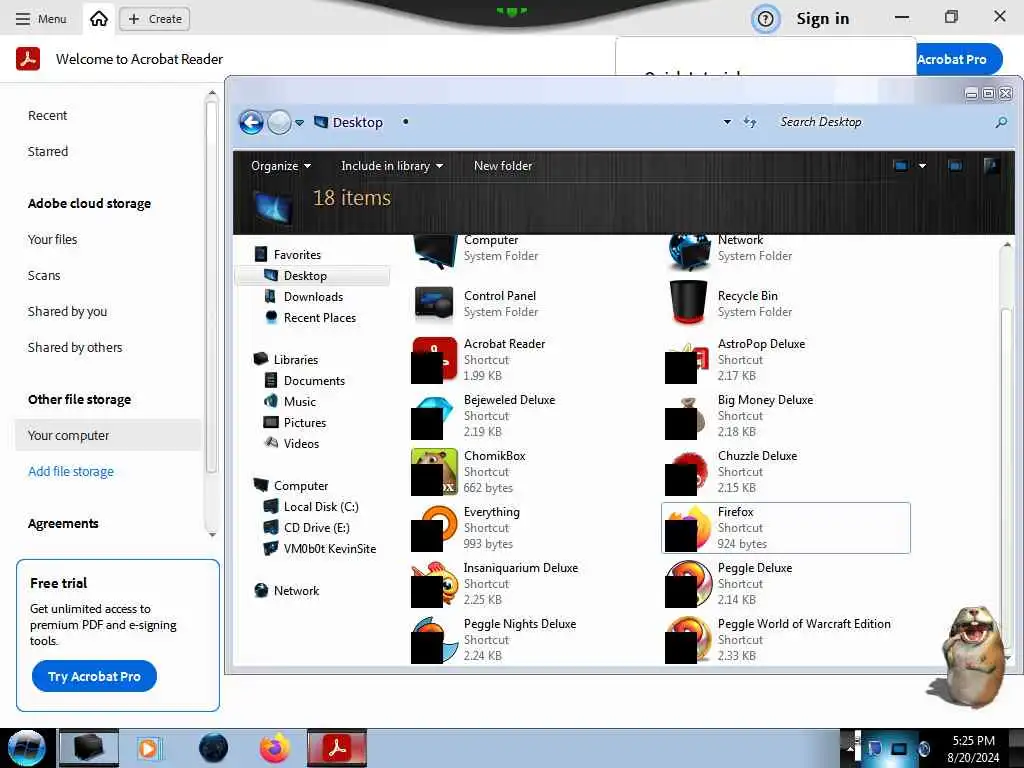Image resolution: width=1024 pixels, height=768 pixels.
Task: Select the Recycle Bin icon
Action: coord(688,303)
